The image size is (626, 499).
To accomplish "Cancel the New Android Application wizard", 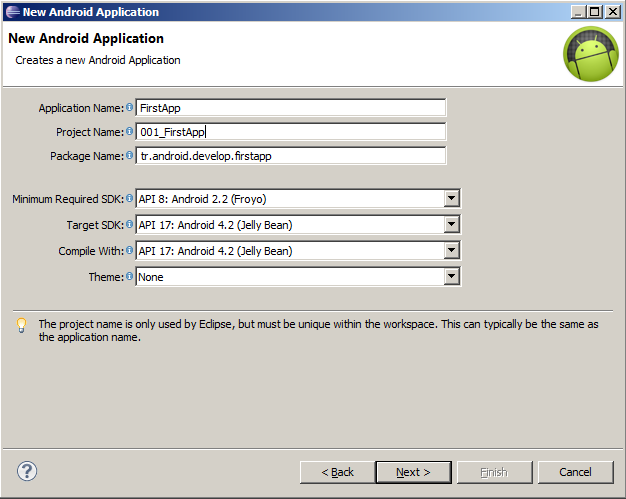I will (575, 472).
